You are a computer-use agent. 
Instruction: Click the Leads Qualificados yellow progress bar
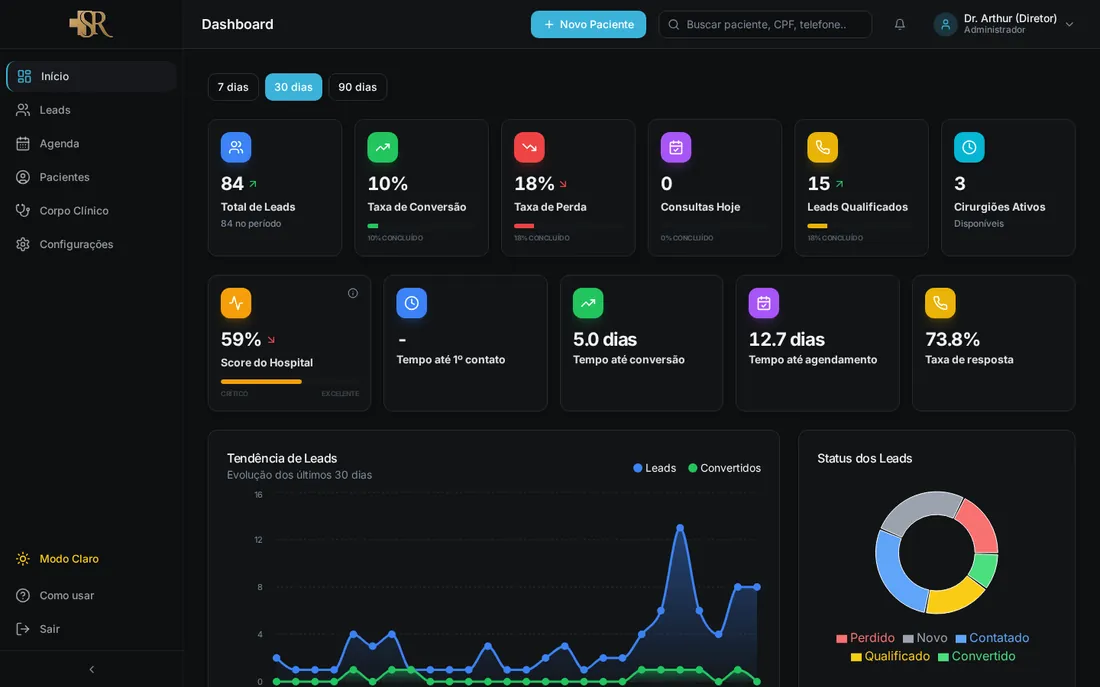817,226
